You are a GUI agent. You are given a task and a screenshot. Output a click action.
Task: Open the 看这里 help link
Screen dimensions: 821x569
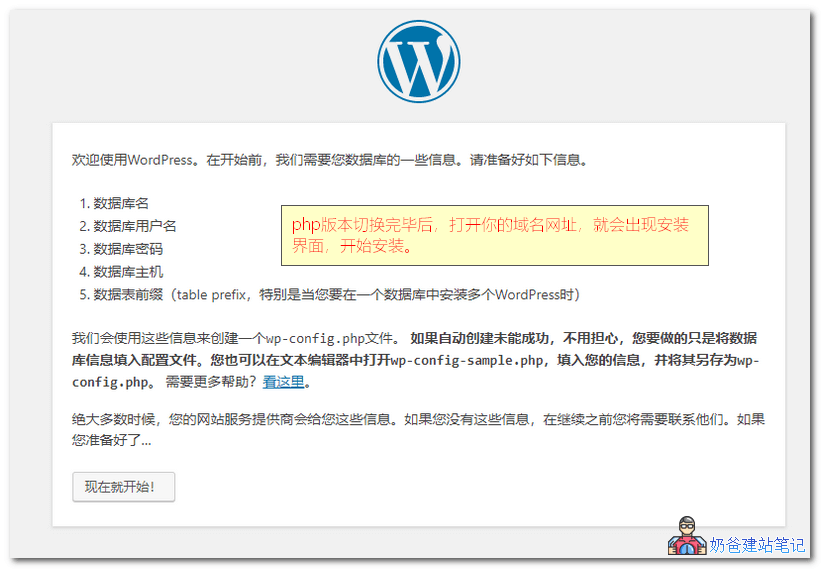tap(283, 382)
